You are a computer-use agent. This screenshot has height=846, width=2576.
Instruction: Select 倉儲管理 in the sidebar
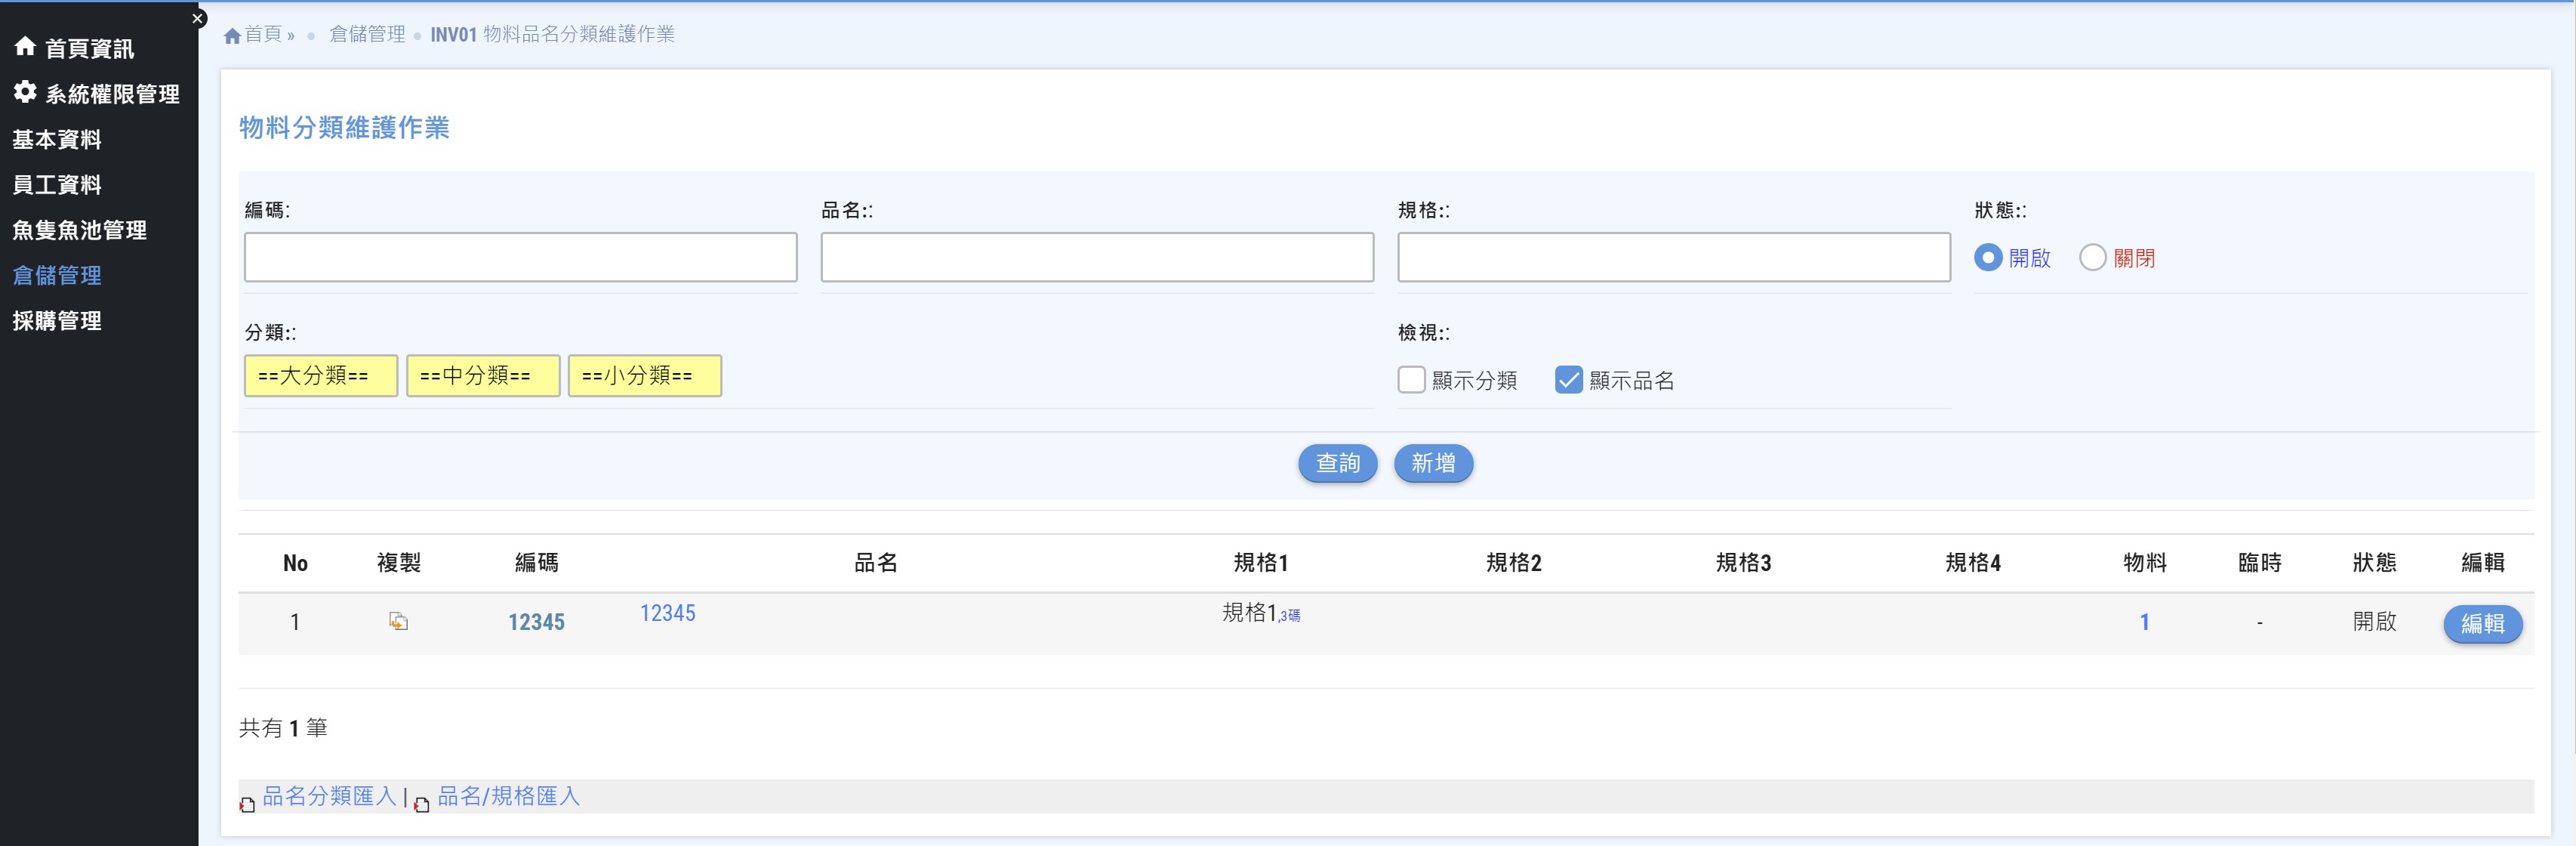(x=57, y=275)
